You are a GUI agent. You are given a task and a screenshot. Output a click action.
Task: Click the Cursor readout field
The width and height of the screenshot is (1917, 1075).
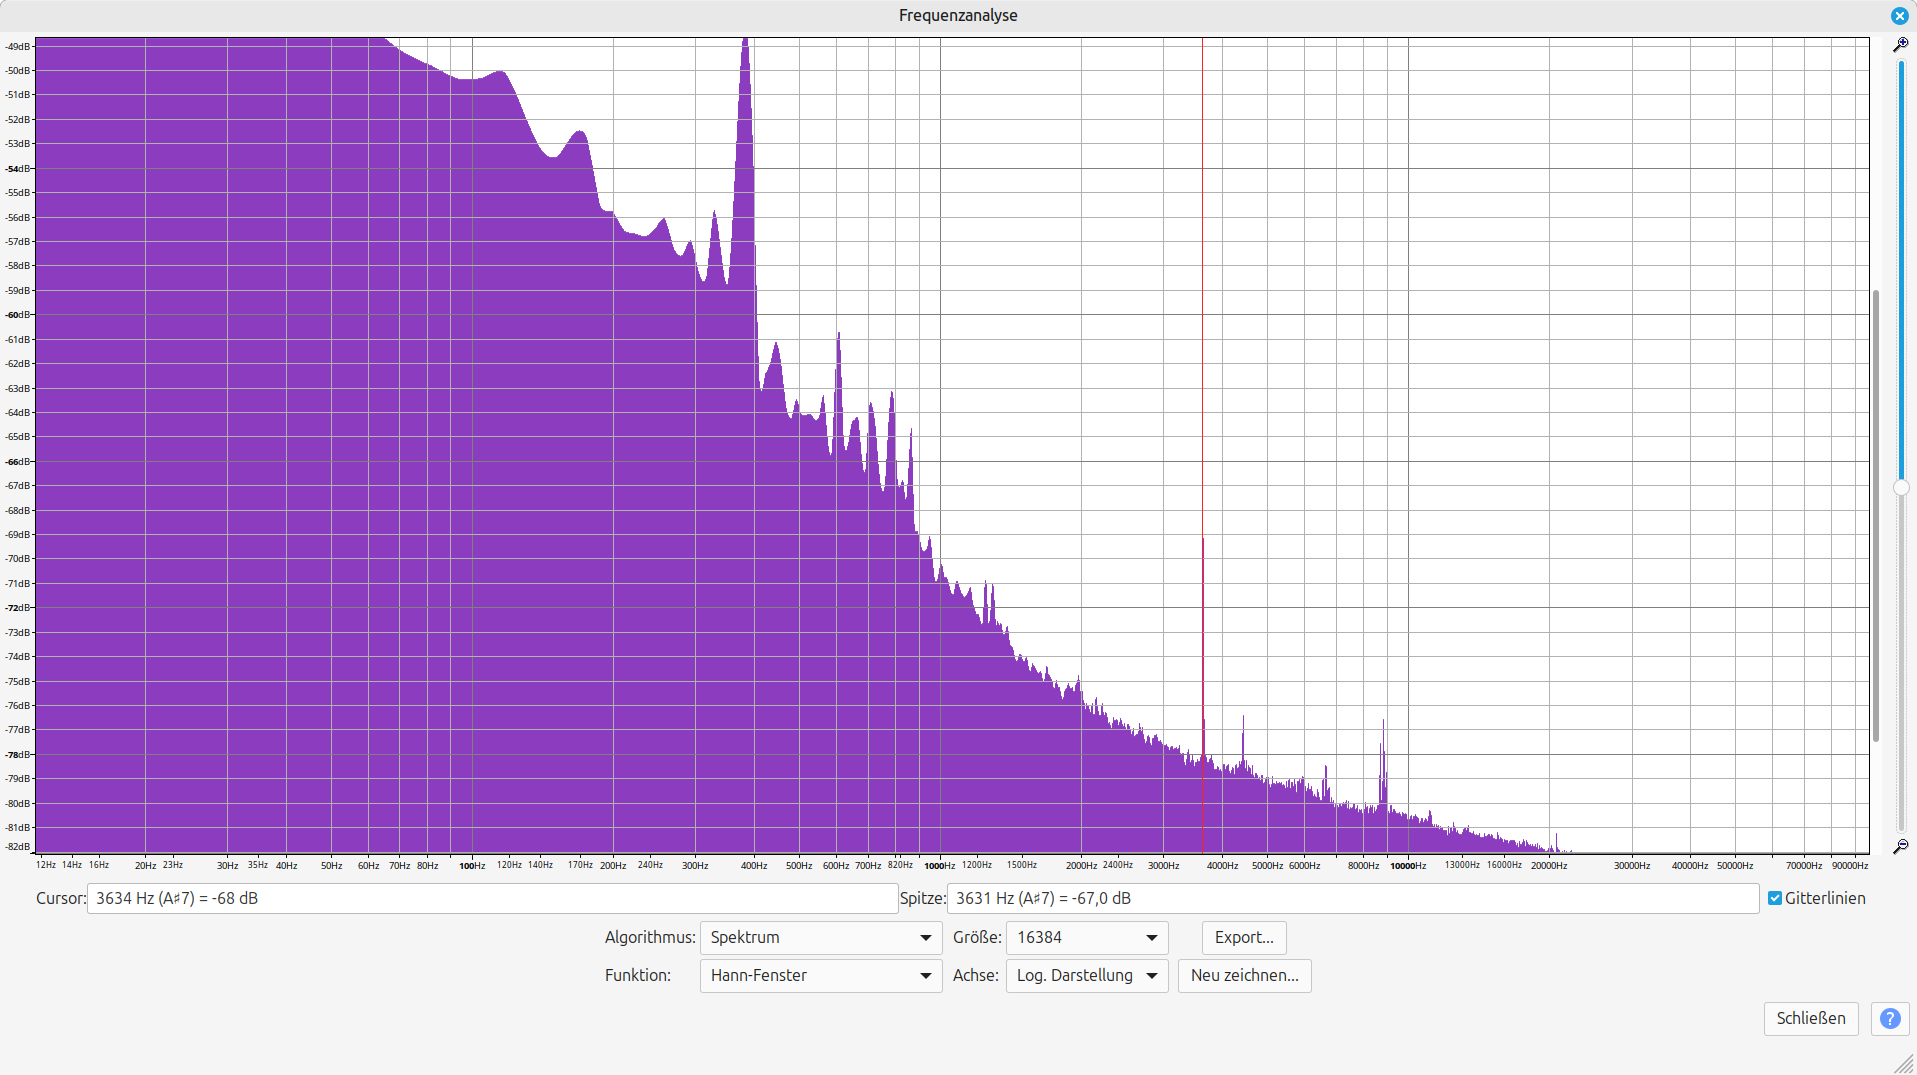[492, 898]
